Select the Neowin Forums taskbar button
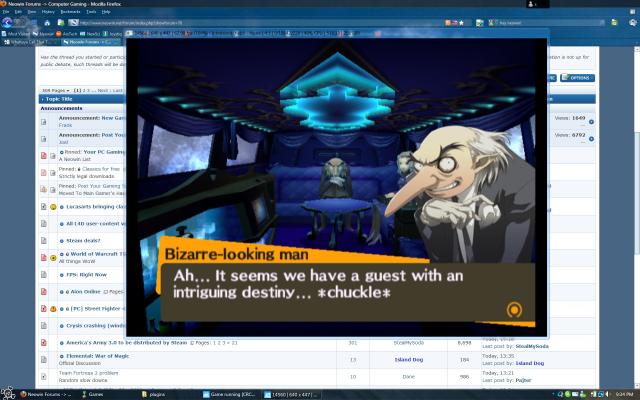 click(x=46, y=394)
